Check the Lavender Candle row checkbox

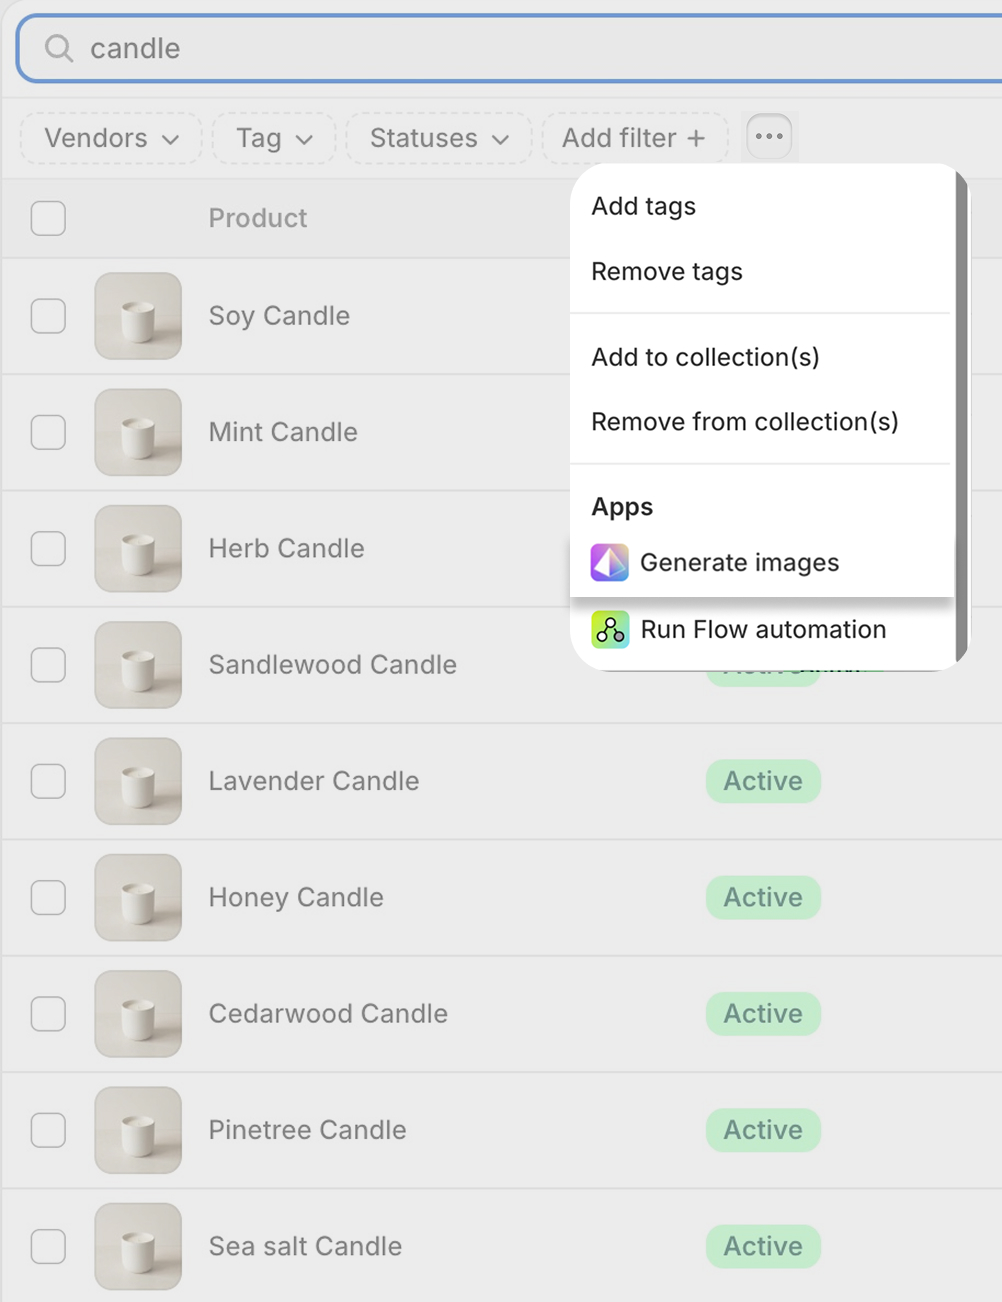47,781
